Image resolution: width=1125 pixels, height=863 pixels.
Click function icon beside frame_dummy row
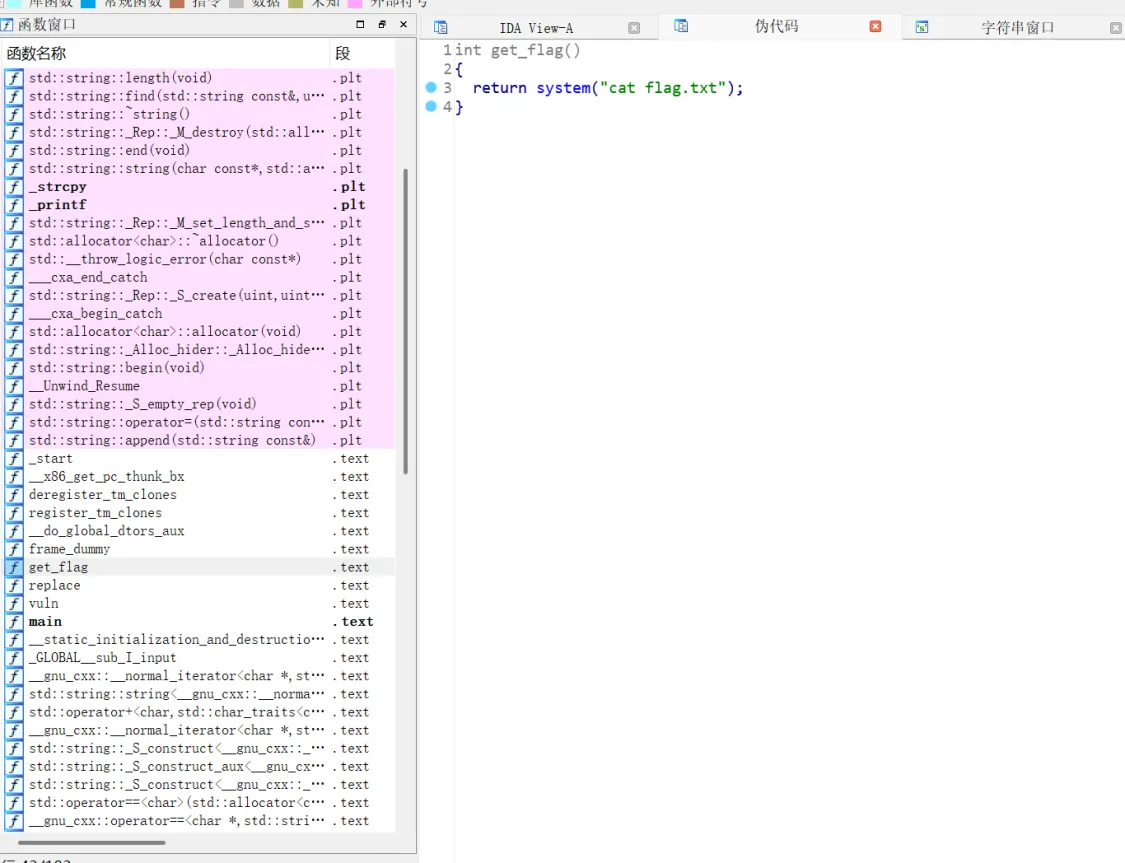tap(14, 549)
